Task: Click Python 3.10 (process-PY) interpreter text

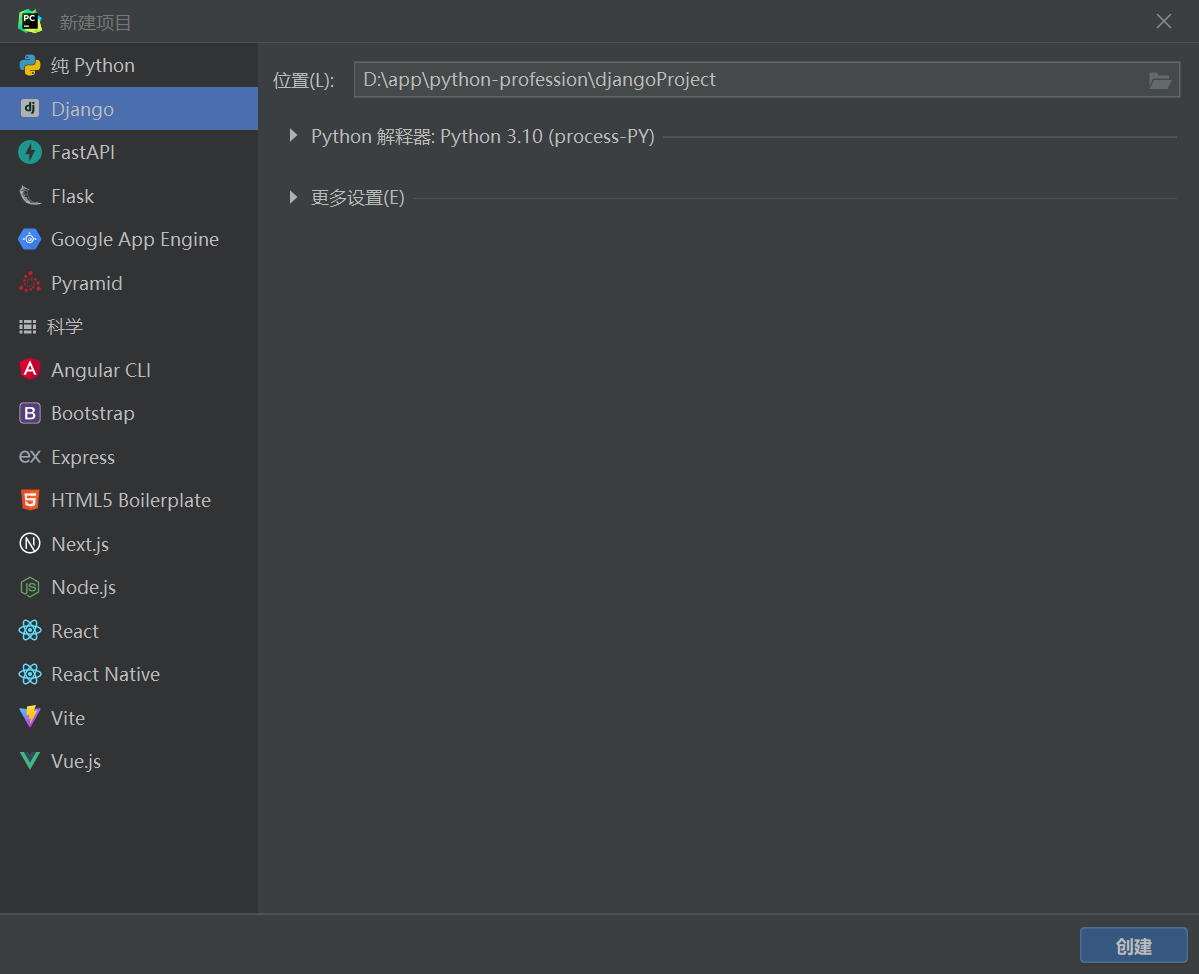Action: (548, 136)
